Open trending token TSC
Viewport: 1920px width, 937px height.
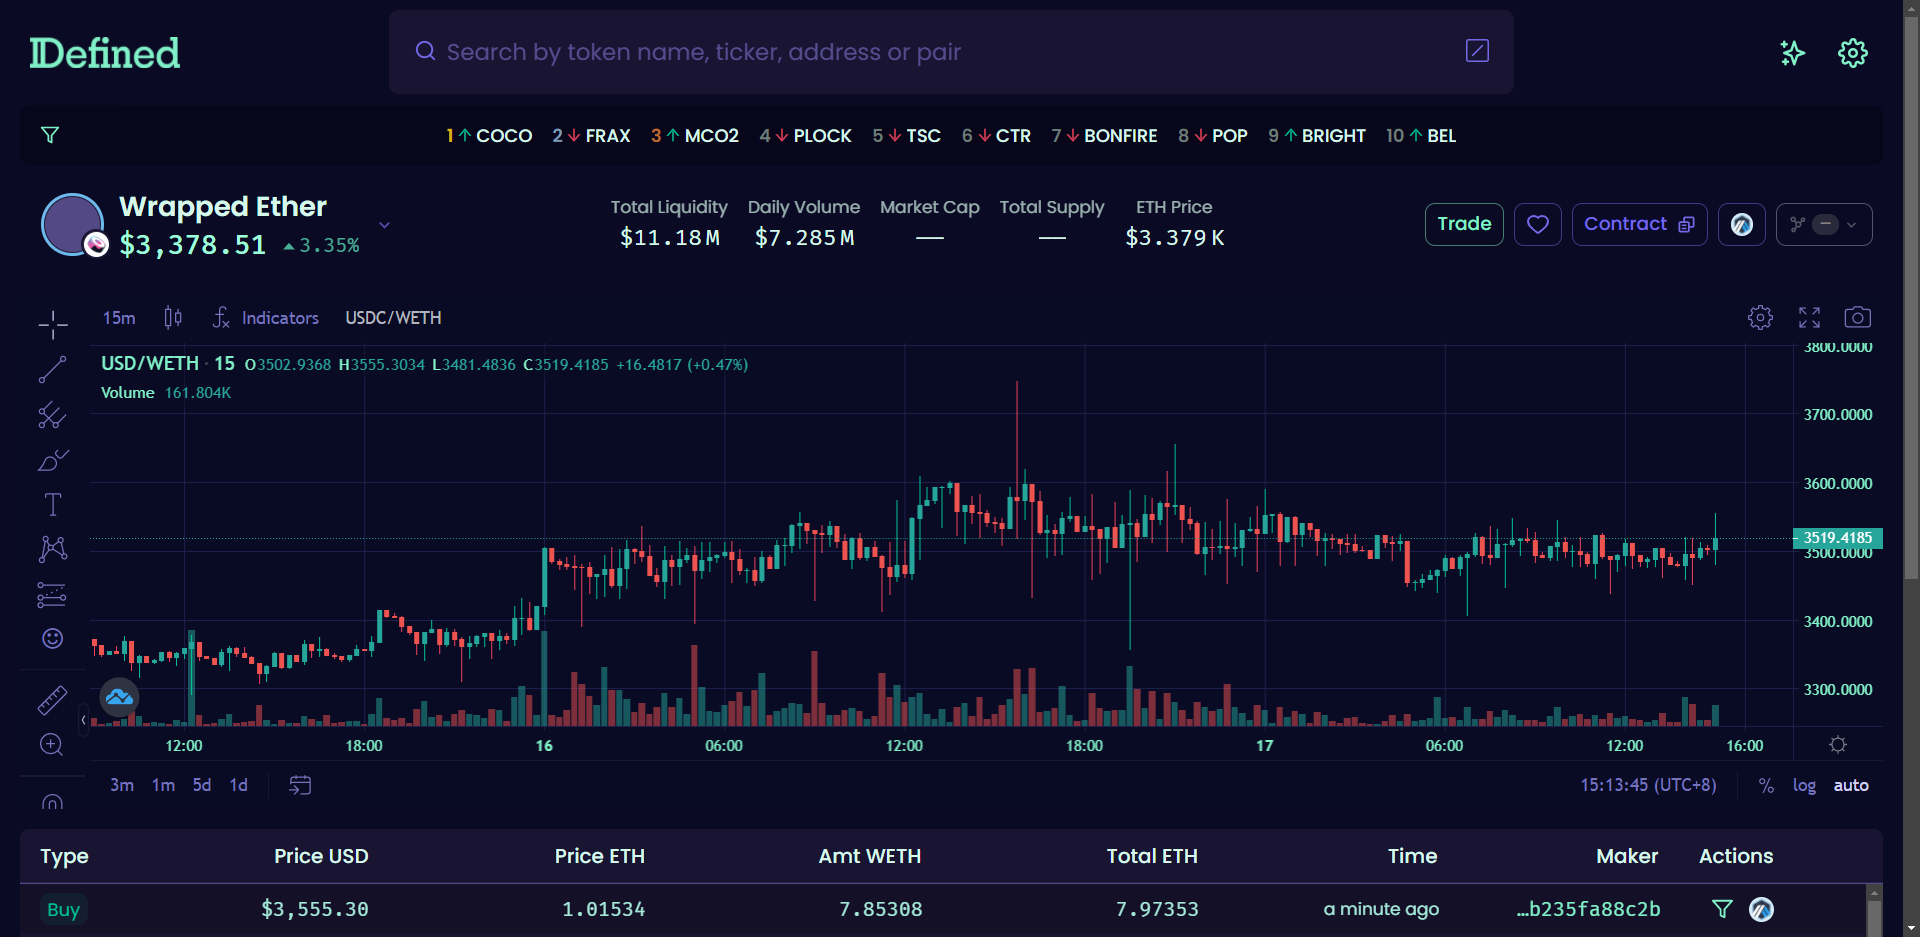(x=906, y=135)
